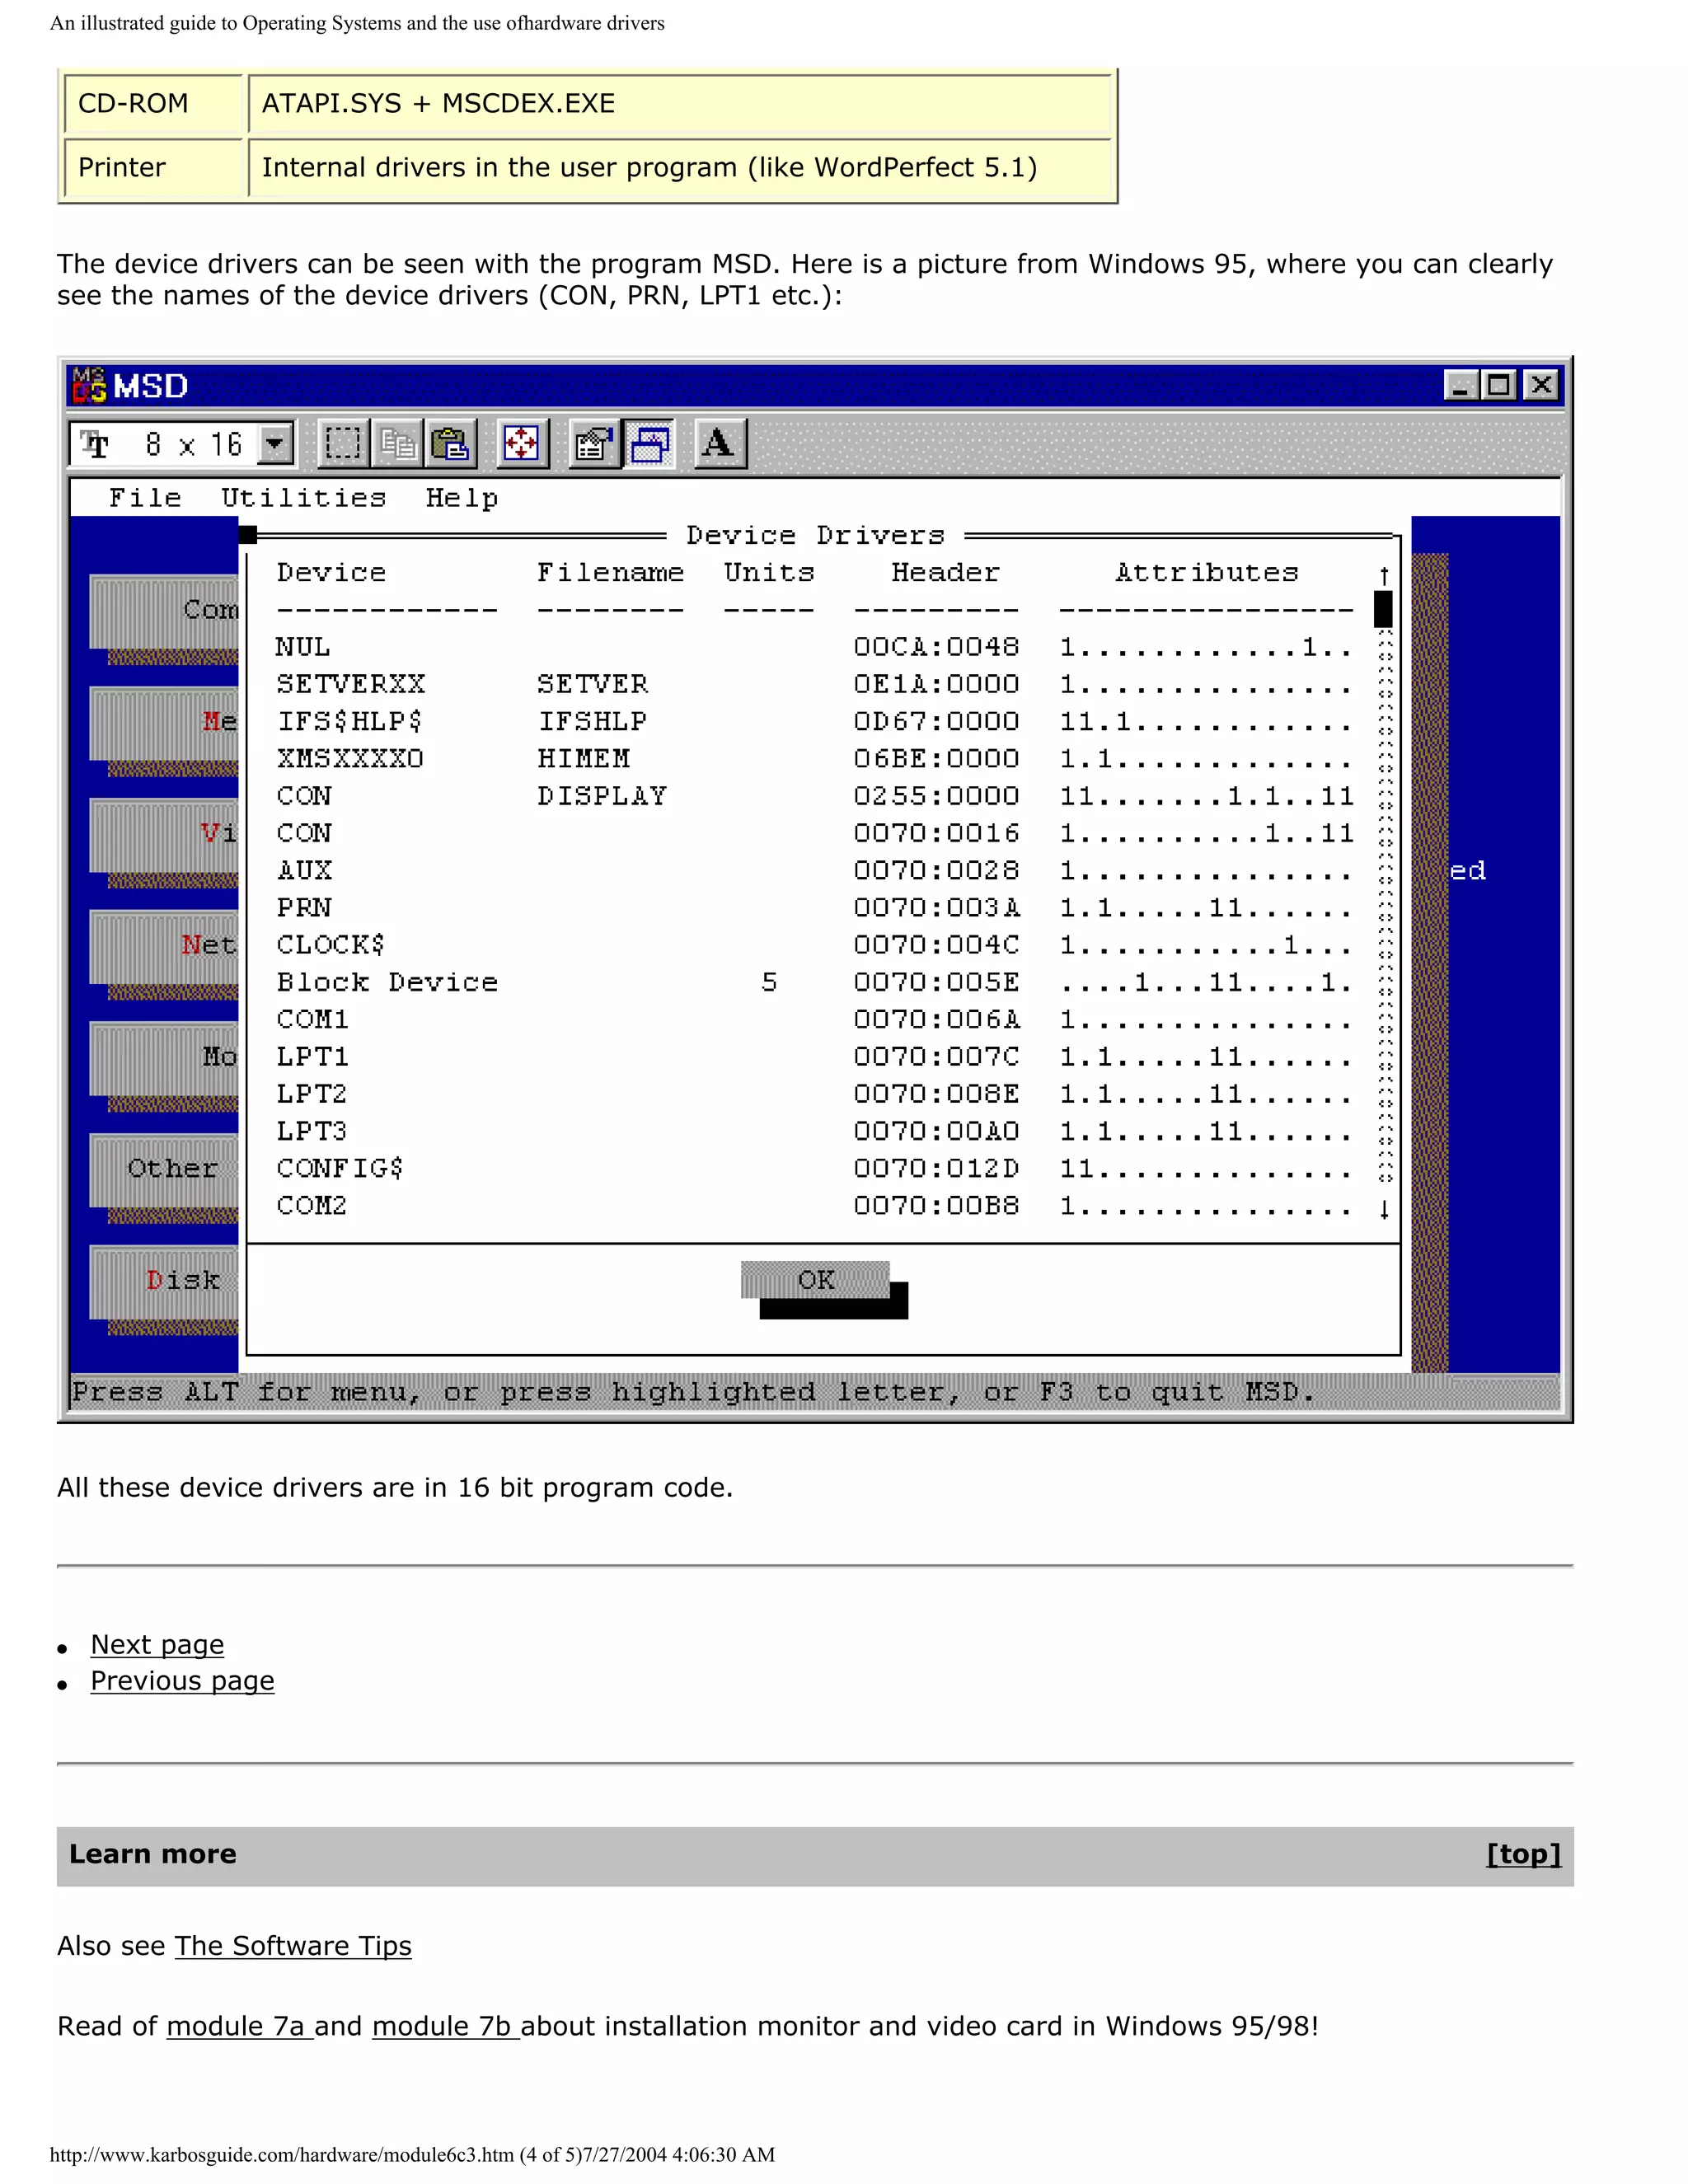1688x2184 pixels.
Task: Open The Software Tips link
Action: (x=293, y=1946)
